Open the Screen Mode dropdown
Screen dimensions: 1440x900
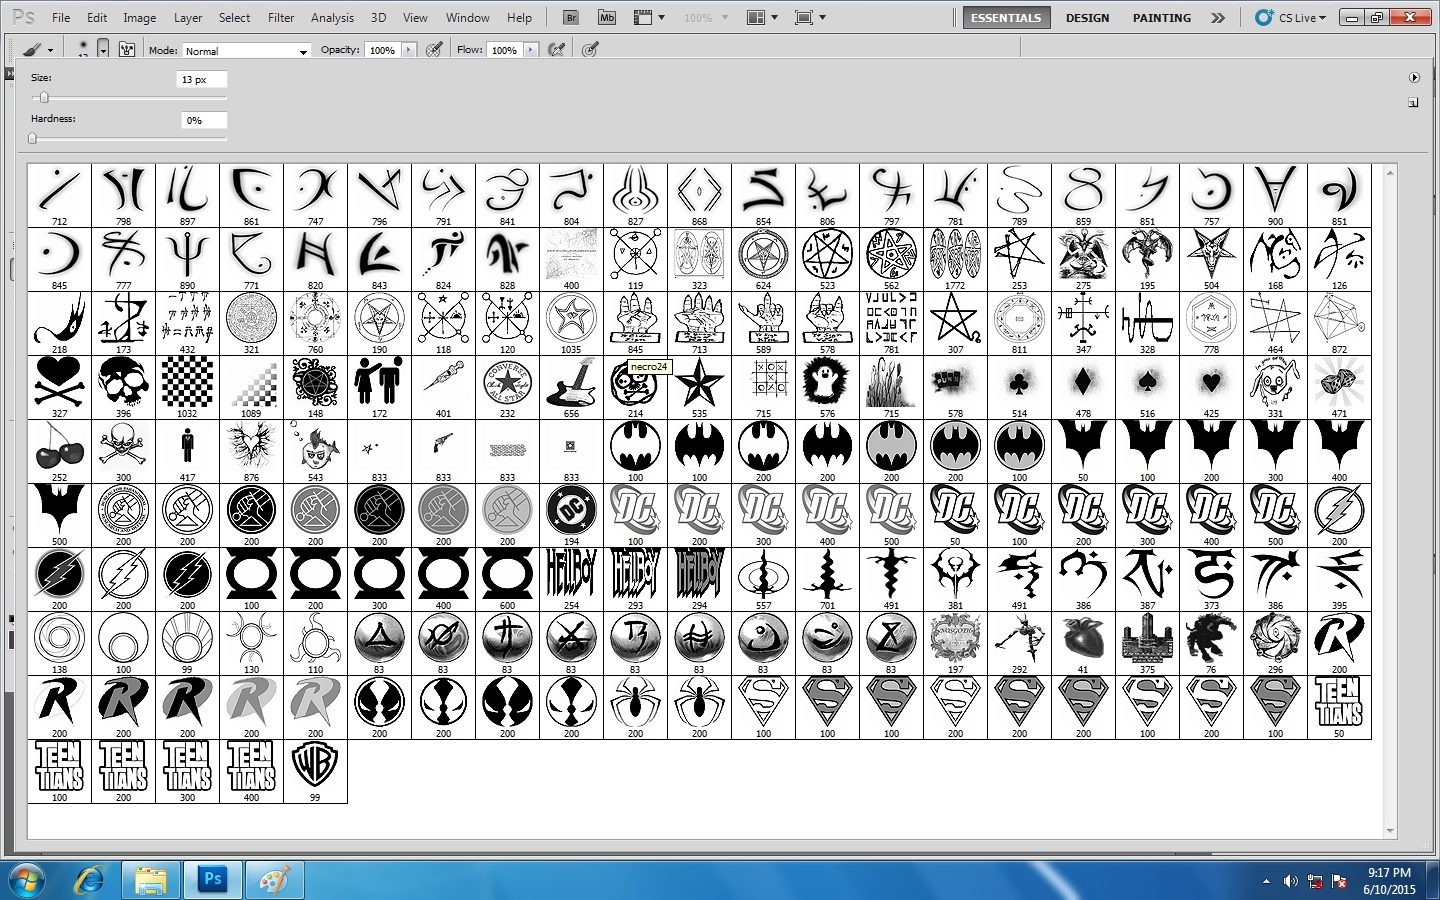(x=810, y=17)
